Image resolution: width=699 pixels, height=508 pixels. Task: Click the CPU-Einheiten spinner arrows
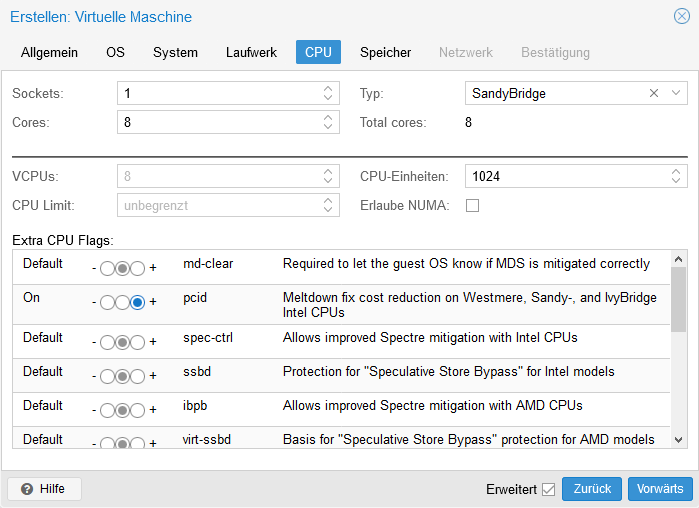tap(676, 176)
